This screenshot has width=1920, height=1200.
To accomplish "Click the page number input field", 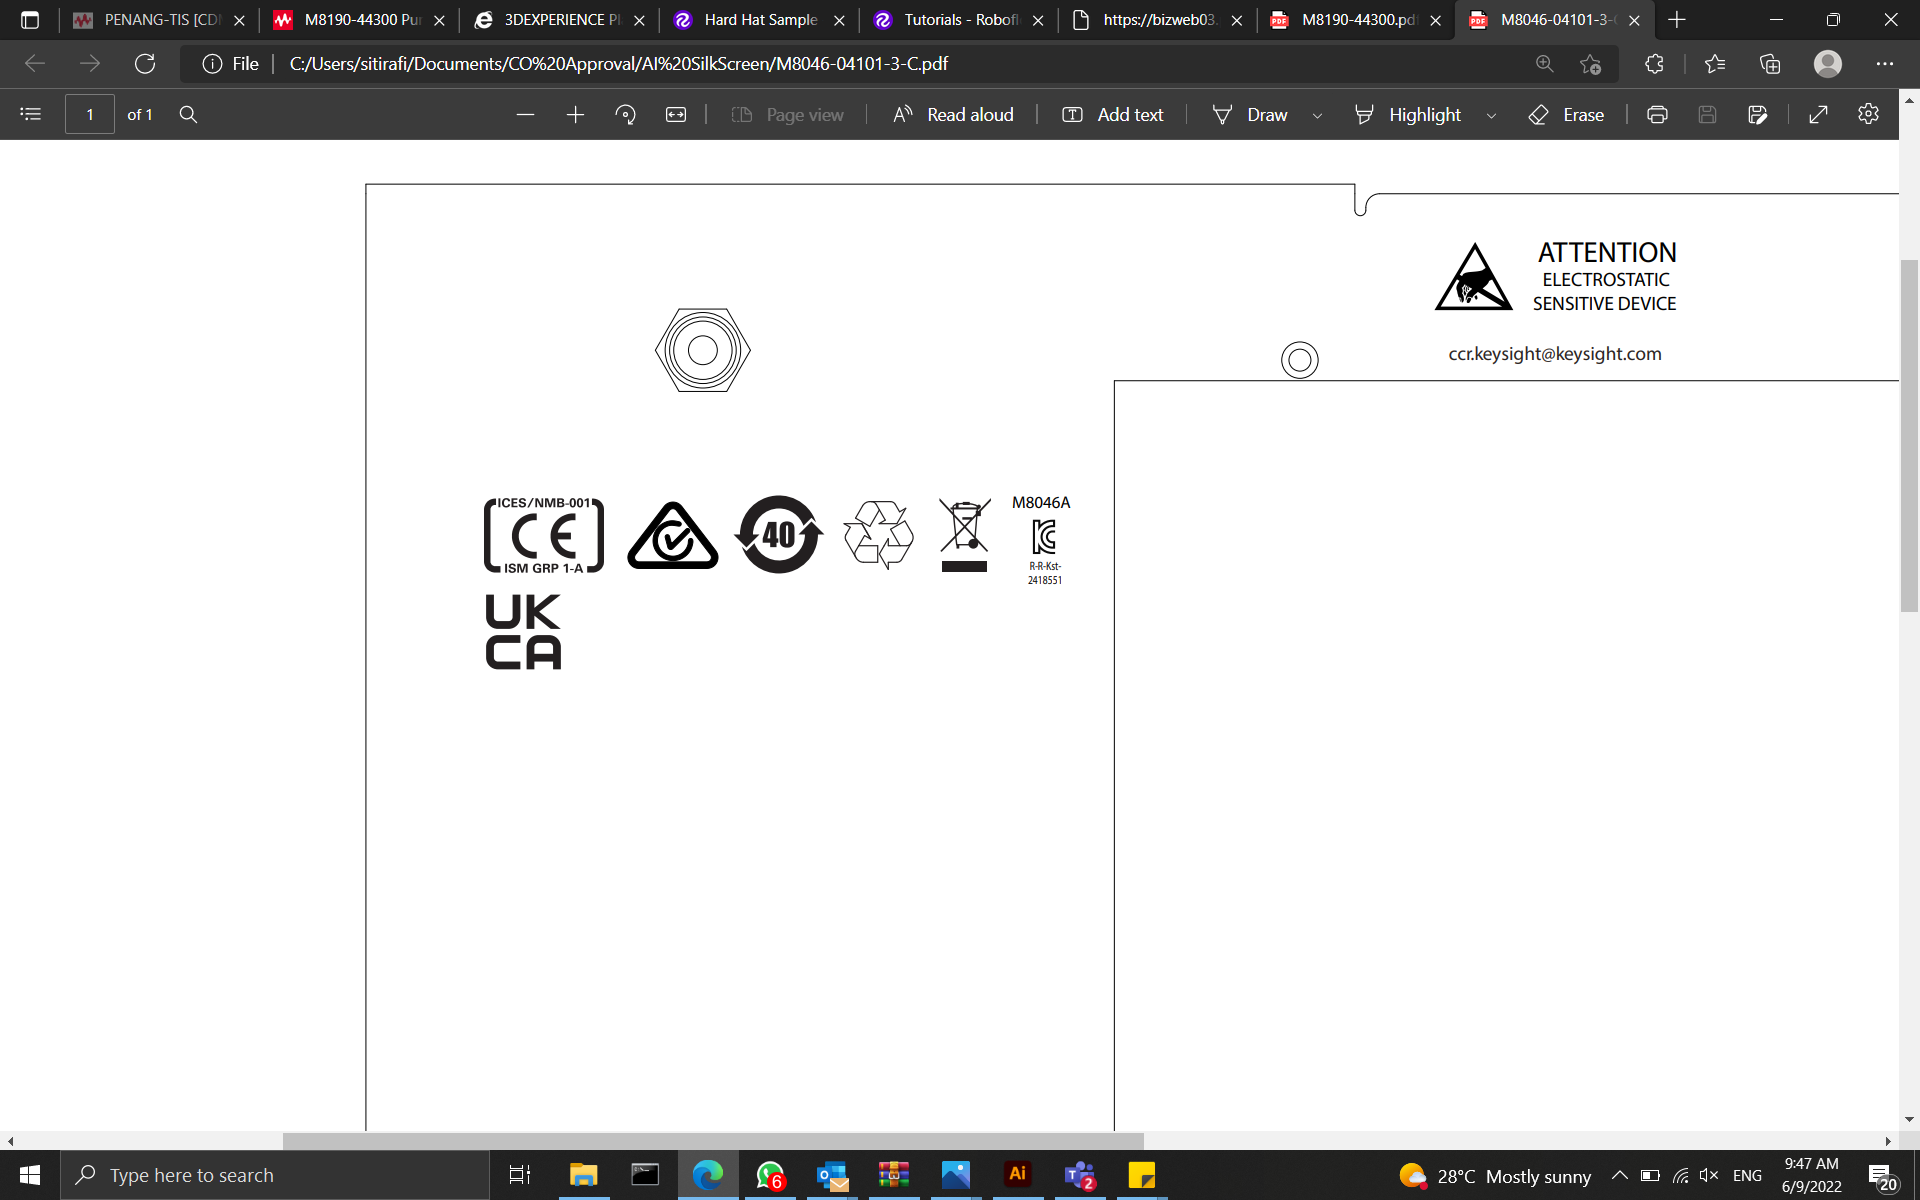I will tap(90, 115).
